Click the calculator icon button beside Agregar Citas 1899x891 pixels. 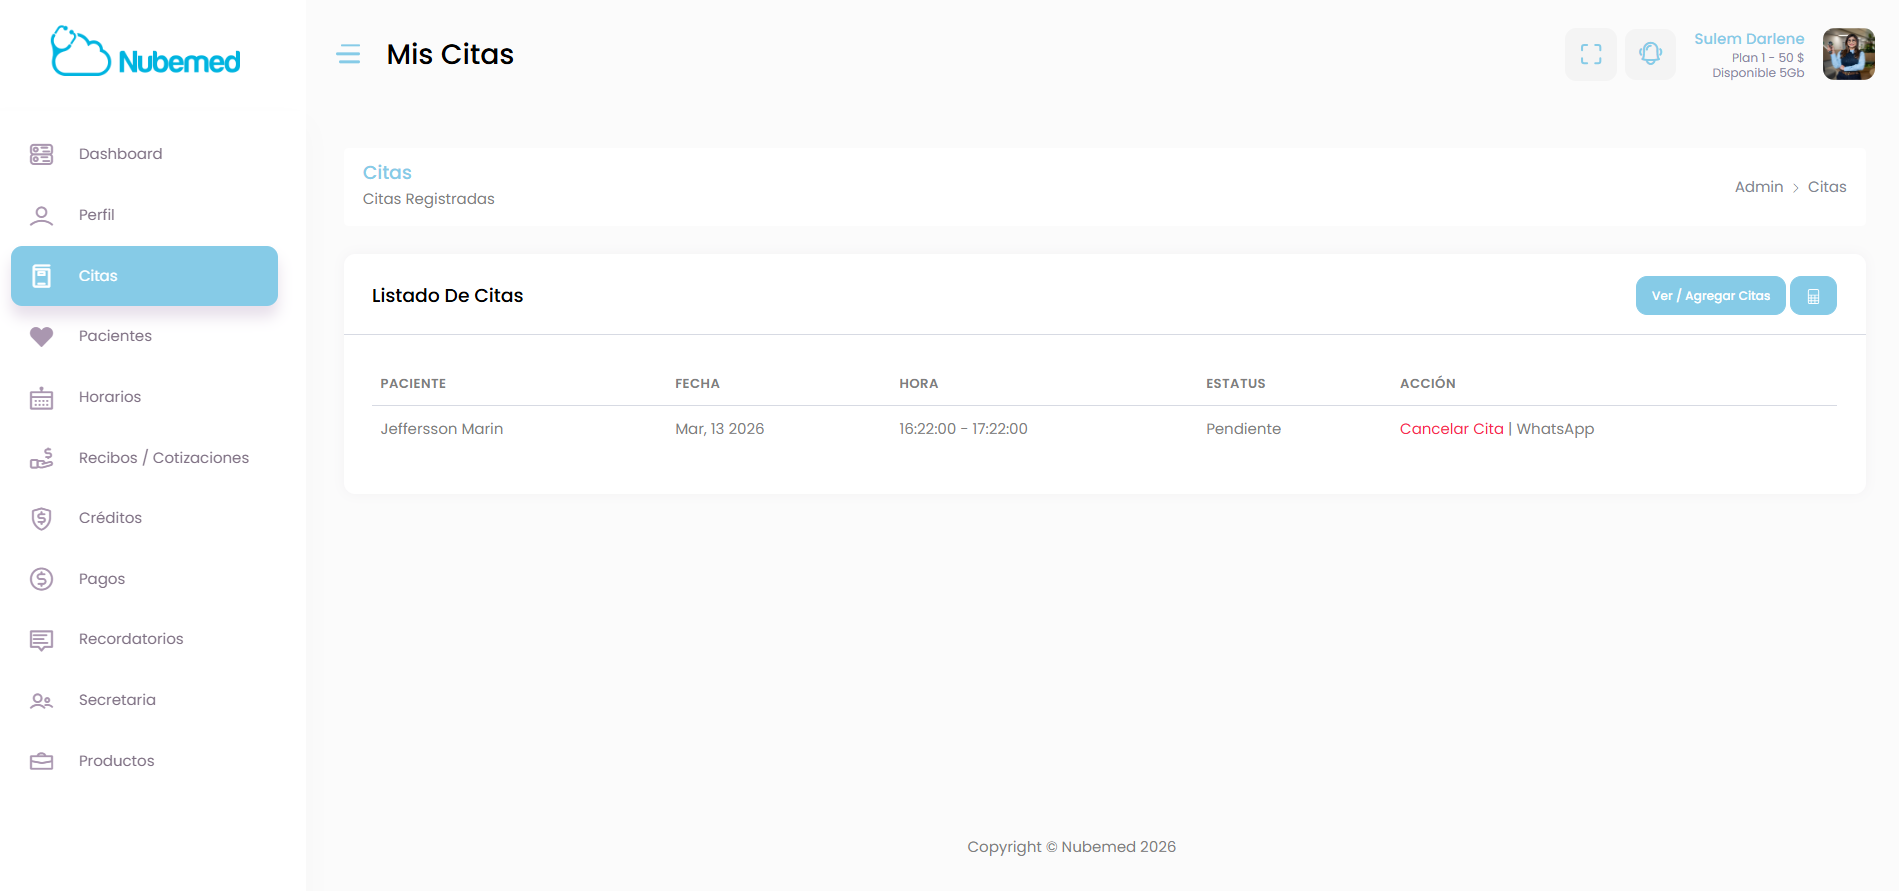pyautogui.click(x=1812, y=296)
